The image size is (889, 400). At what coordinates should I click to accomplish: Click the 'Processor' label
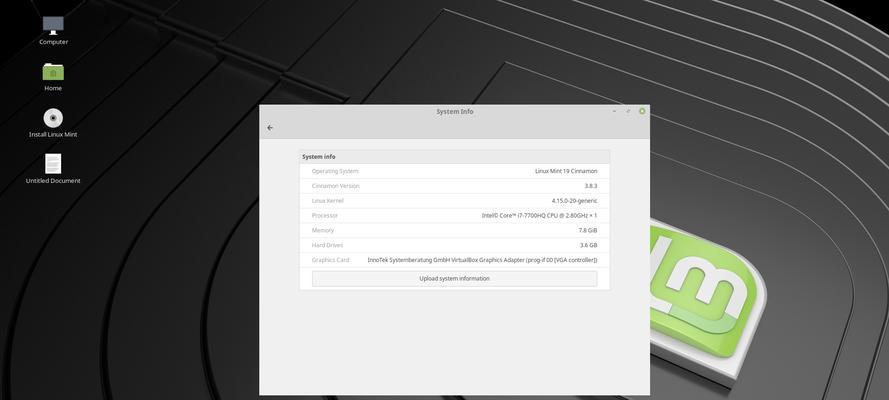[325, 216]
